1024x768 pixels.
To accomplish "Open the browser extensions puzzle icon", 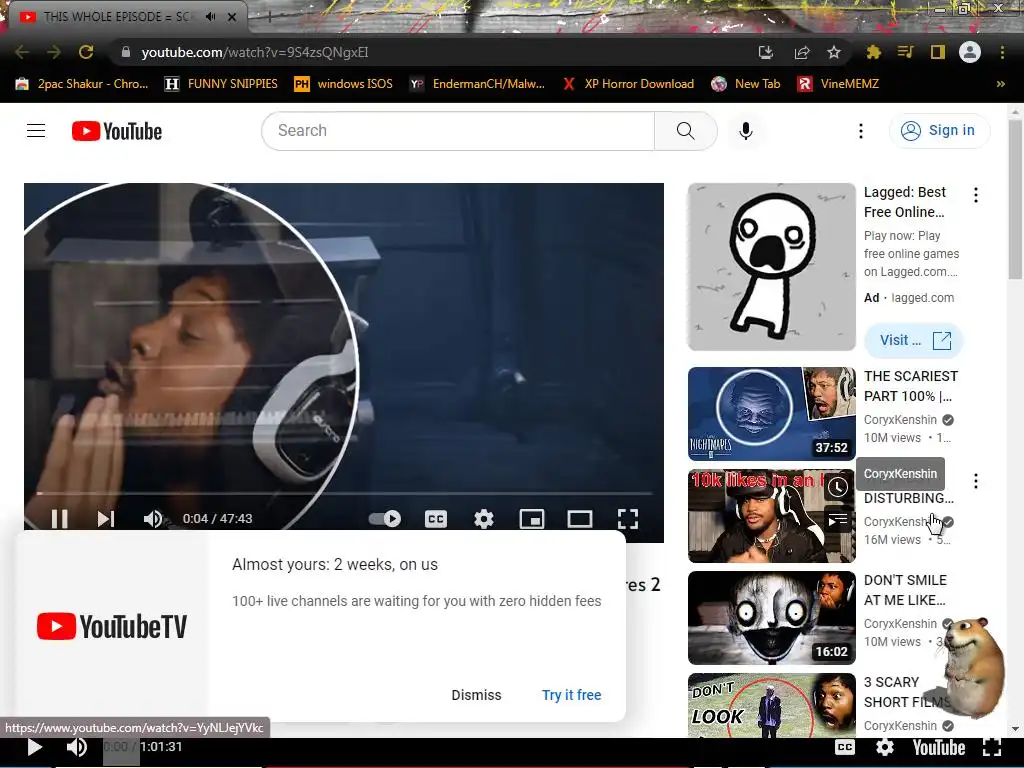I will [873, 52].
